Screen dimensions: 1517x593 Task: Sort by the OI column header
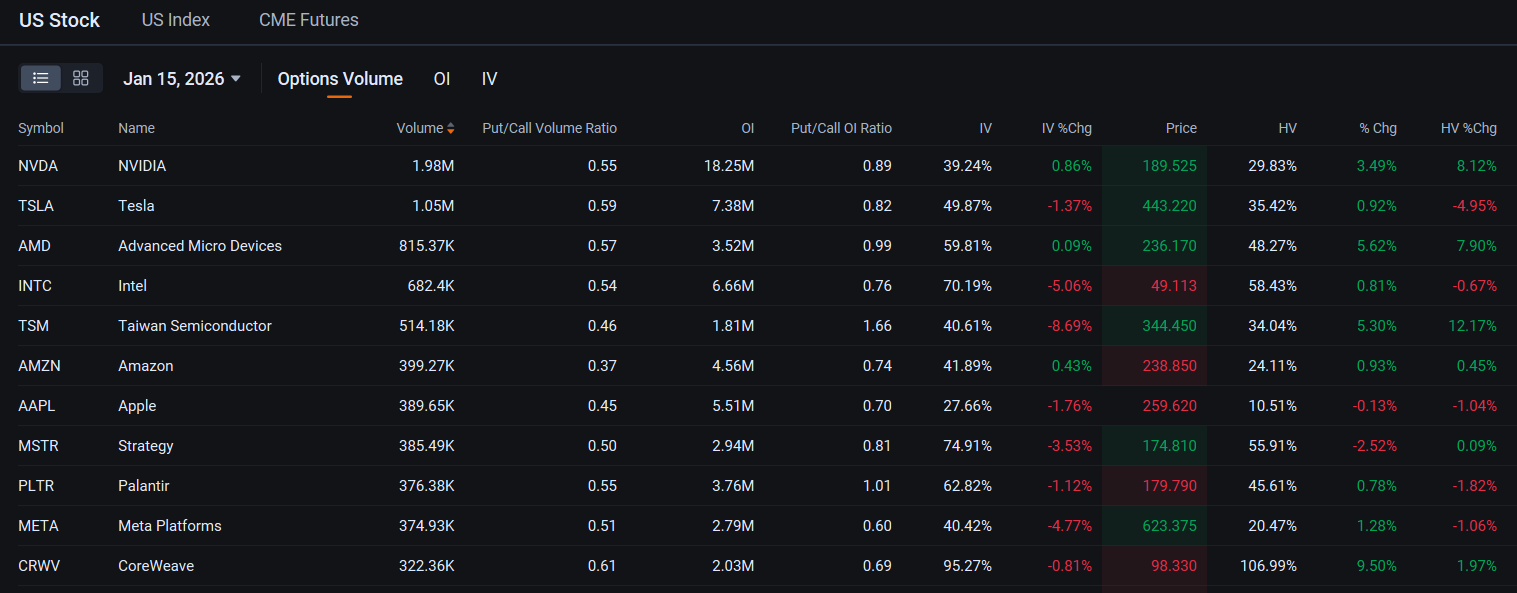(747, 128)
